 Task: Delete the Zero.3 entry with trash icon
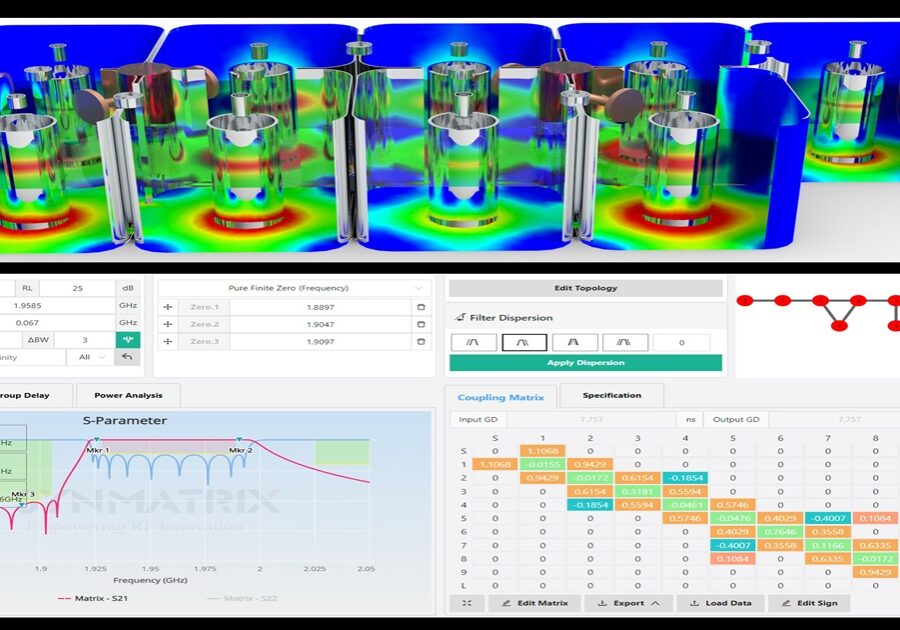pyautogui.click(x=421, y=342)
